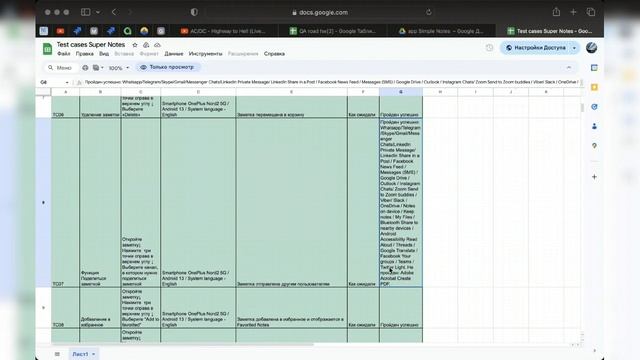Image resolution: width=640 pixels, height=360 pixels.
Task: Switch to AC/DC Highway to Hell tab
Action: tap(223, 31)
